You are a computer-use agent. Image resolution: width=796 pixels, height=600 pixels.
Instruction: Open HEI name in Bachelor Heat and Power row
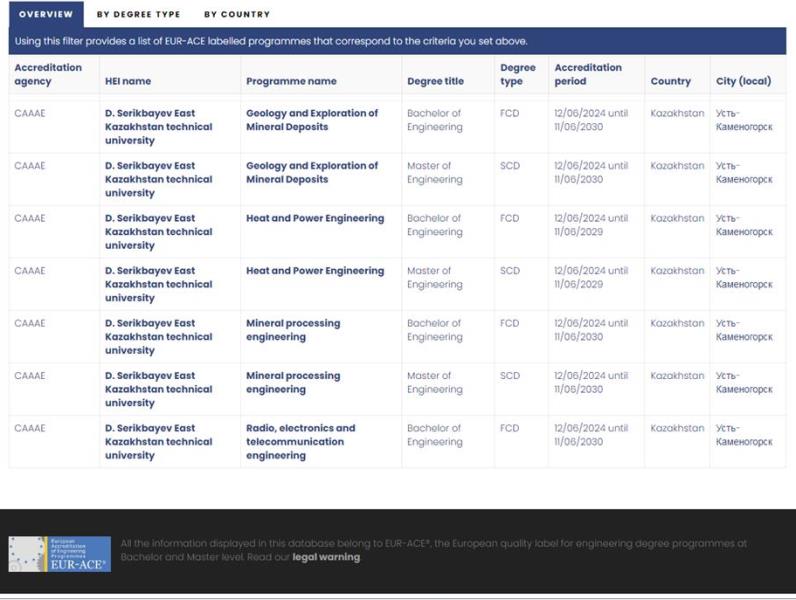click(x=158, y=231)
